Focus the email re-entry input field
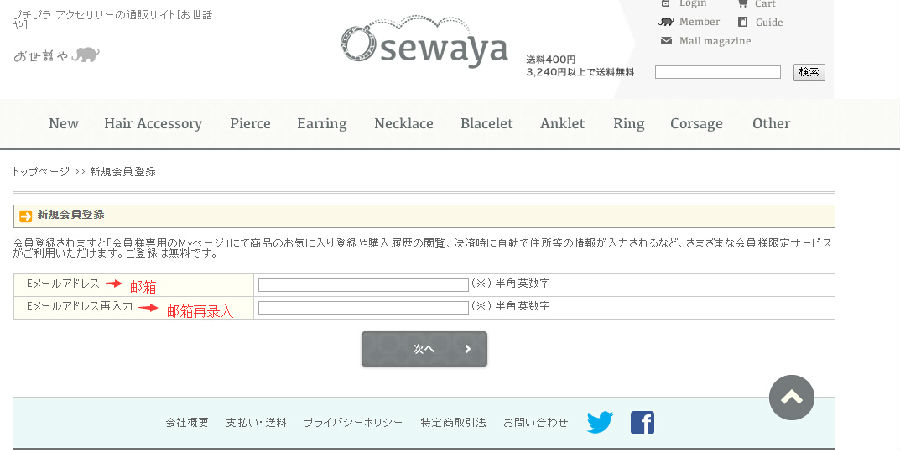The image size is (900, 450). (x=363, y=308)
